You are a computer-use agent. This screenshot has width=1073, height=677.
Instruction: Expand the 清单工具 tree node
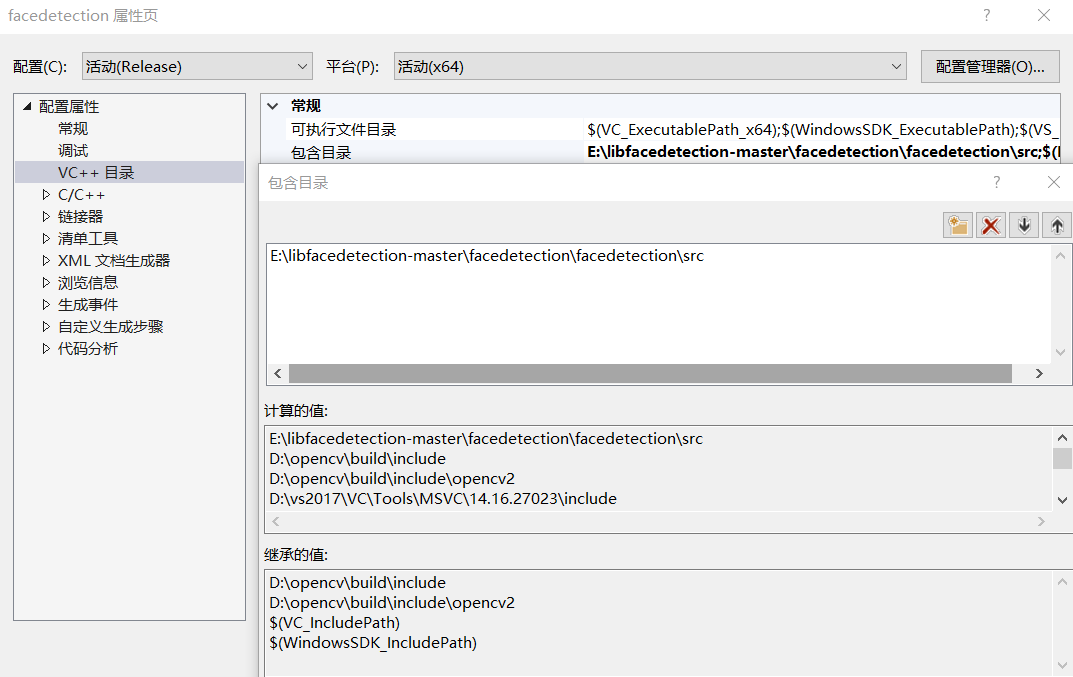click(x=46, y=239)
